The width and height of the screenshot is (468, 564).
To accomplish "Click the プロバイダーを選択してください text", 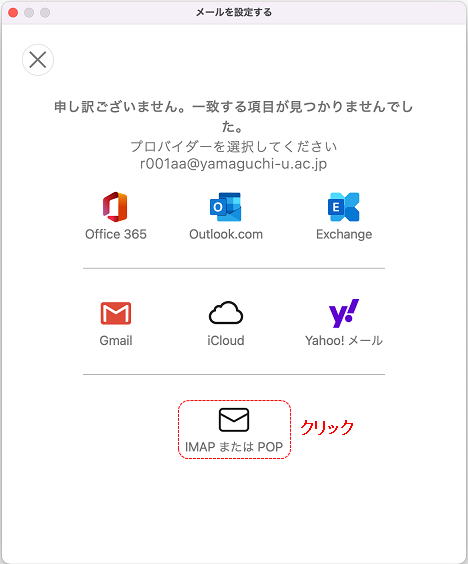I will [233, 146].
